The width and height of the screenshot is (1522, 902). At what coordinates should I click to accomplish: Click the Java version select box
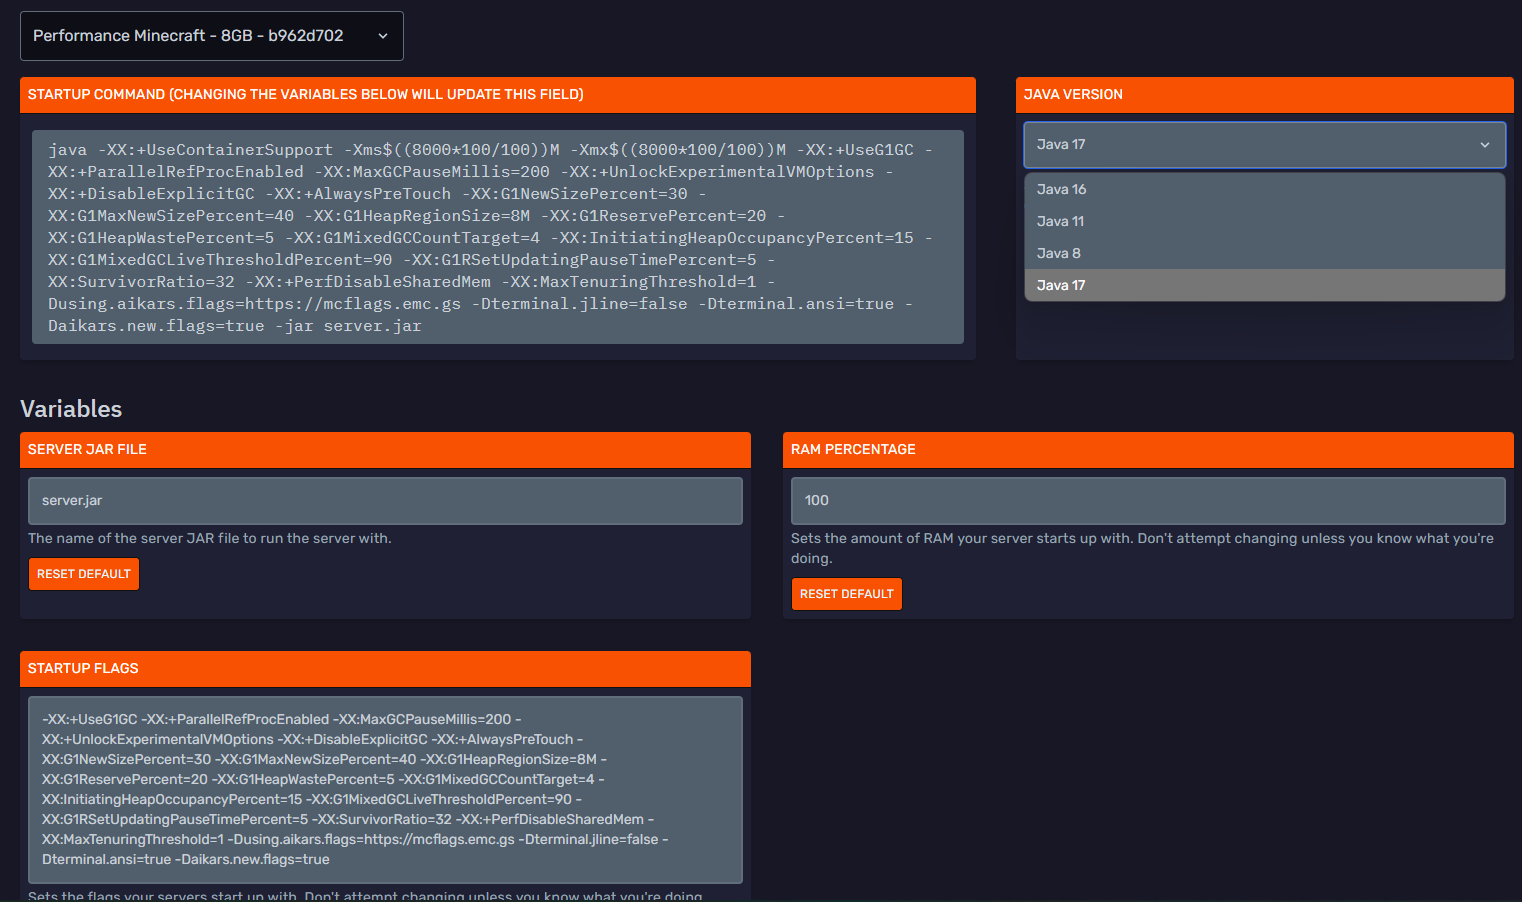[x=1250, y=145]
